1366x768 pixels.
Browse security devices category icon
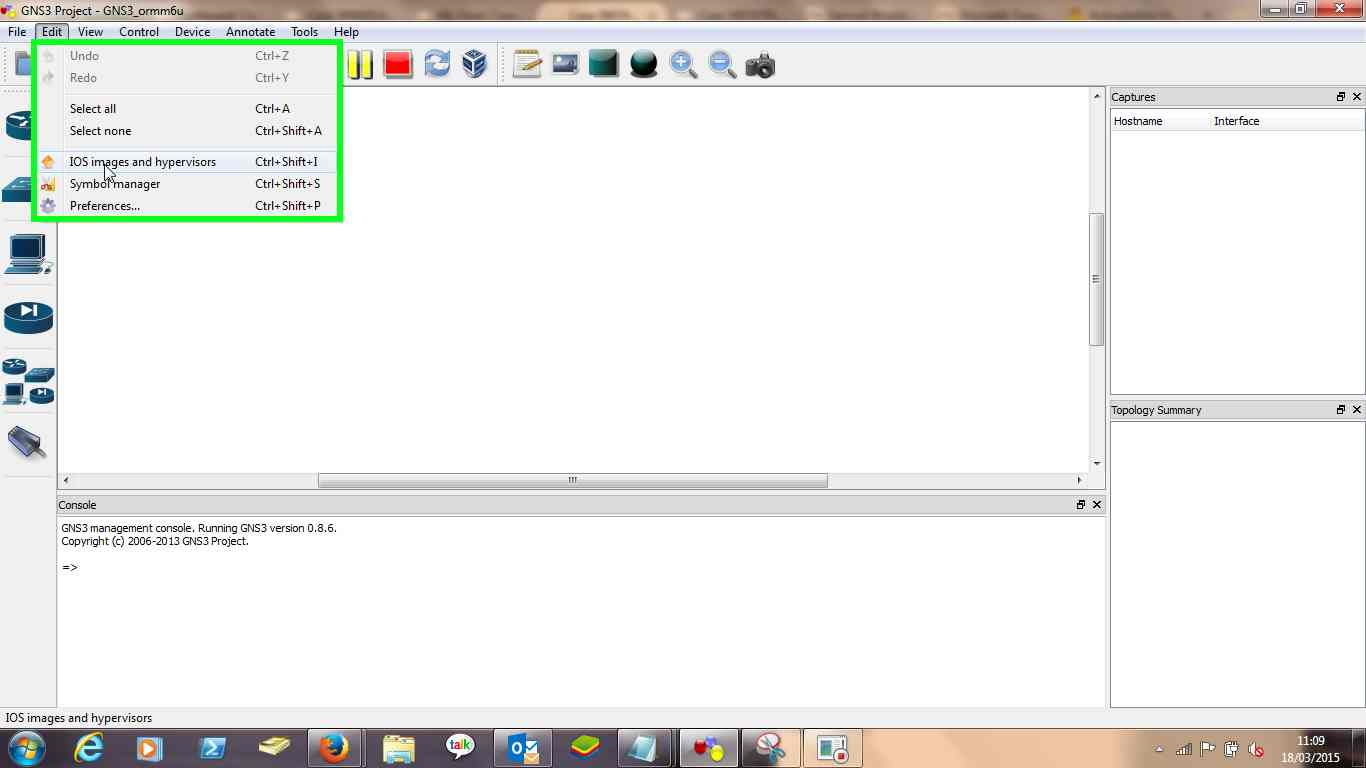pos(28,317)
